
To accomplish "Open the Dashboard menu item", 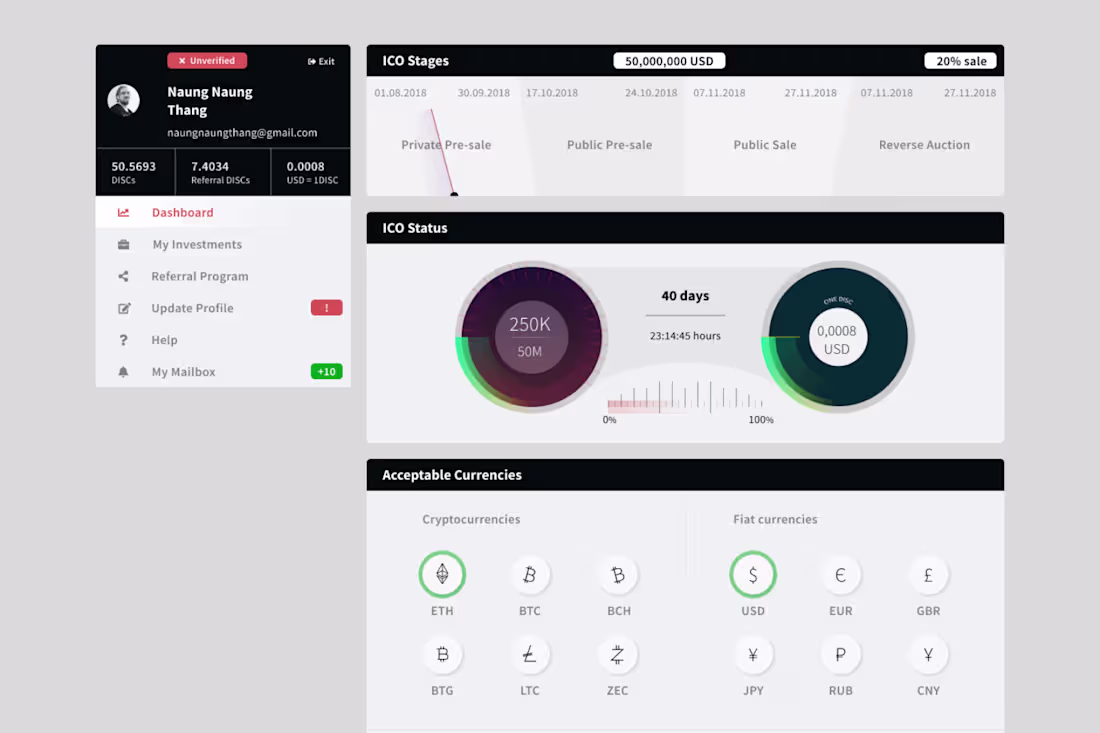I will coord(223,213).
